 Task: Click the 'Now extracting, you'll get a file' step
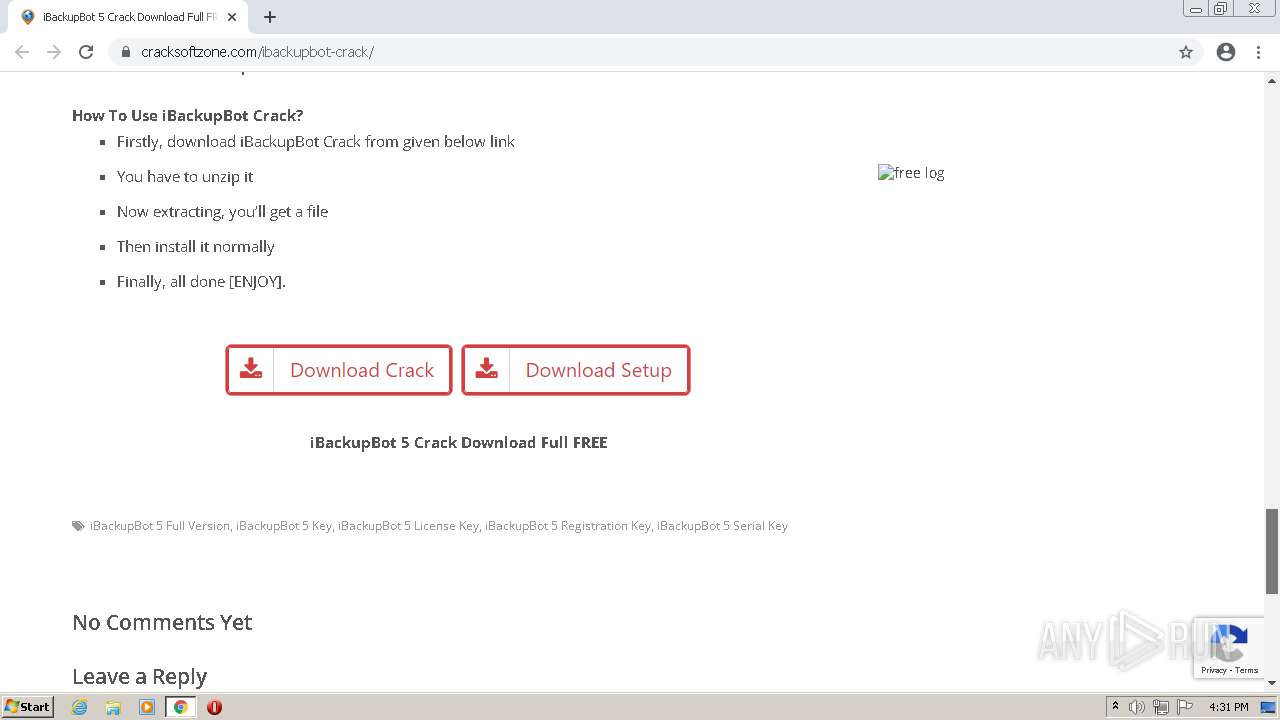(x=223, y=211)
